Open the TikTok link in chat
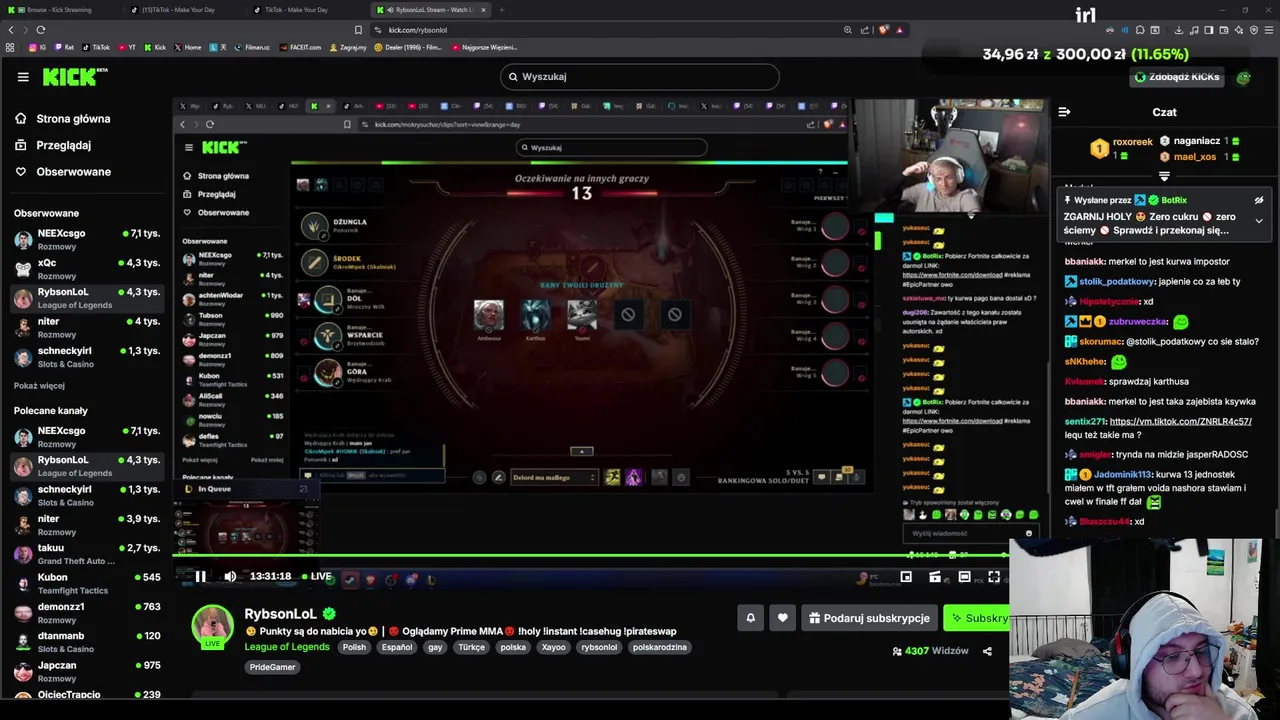1280x720 pixels. coord(1180,422)
